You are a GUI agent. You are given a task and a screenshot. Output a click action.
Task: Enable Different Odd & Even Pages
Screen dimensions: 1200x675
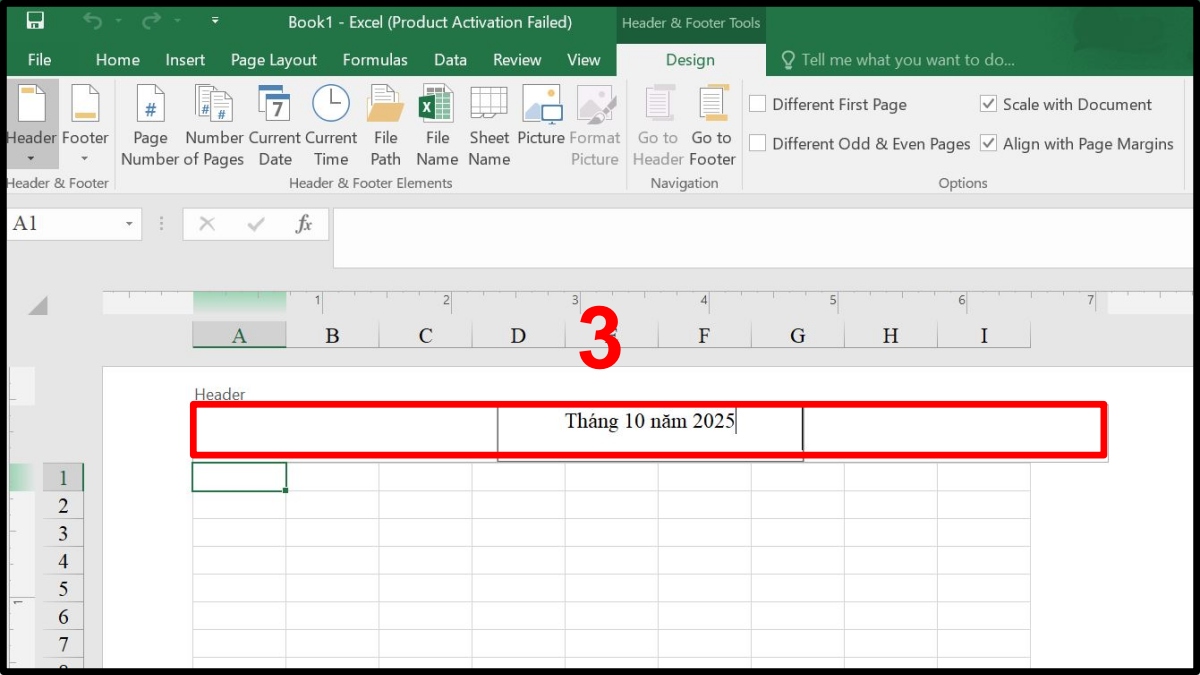pyautogui.click(x=758, y=143)
